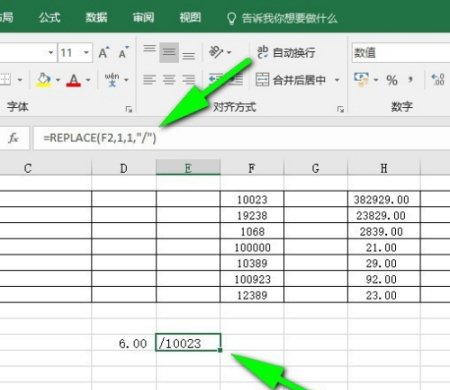This screenshot has width=450, height=390.
Task: Open borders dropdown arrow
Action: [20, 80]
